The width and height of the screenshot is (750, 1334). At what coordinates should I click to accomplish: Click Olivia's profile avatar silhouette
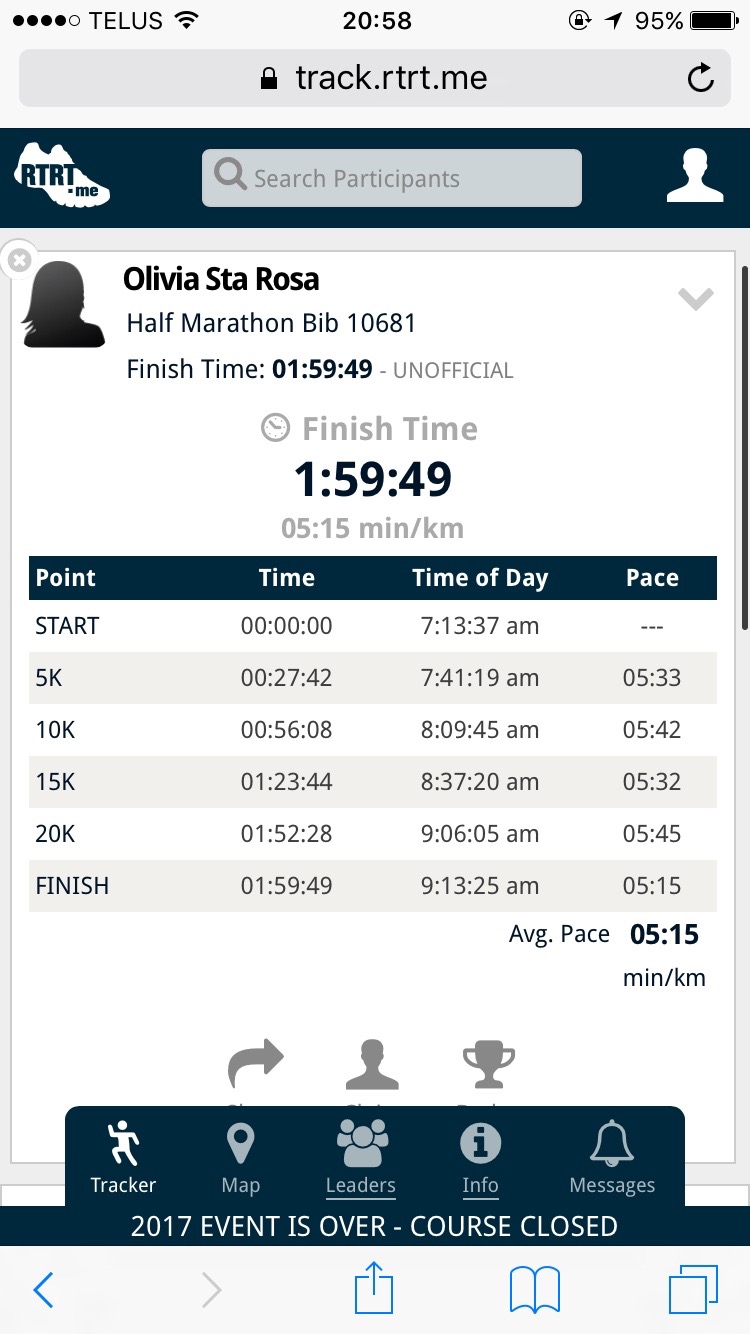coord(64,304)
